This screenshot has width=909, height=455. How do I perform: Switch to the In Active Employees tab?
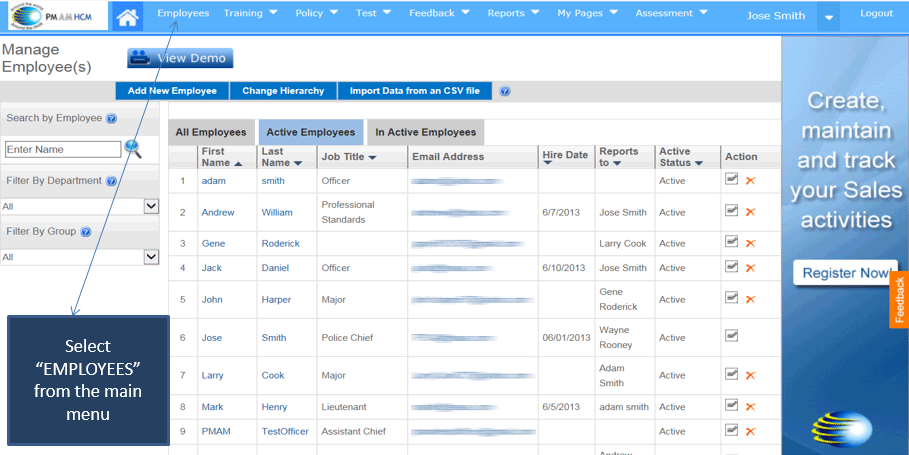(x=425, y=132)
